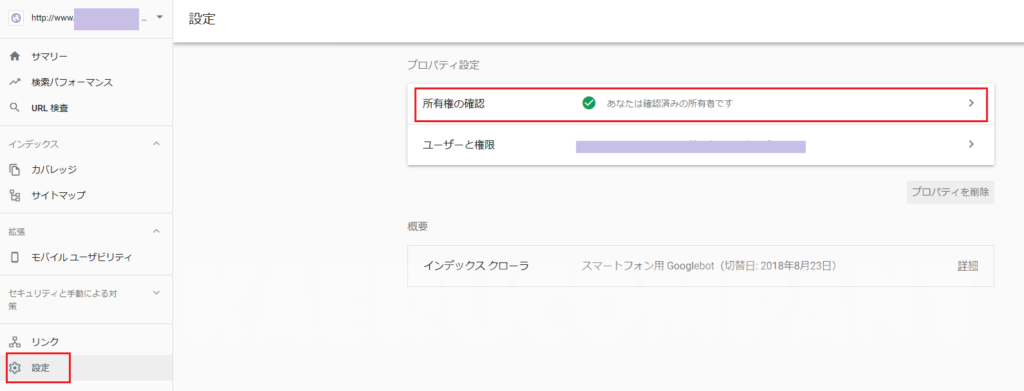Click the link-tree icon beside リンク
Viewport: 1024px width, 391px height.
15,342
